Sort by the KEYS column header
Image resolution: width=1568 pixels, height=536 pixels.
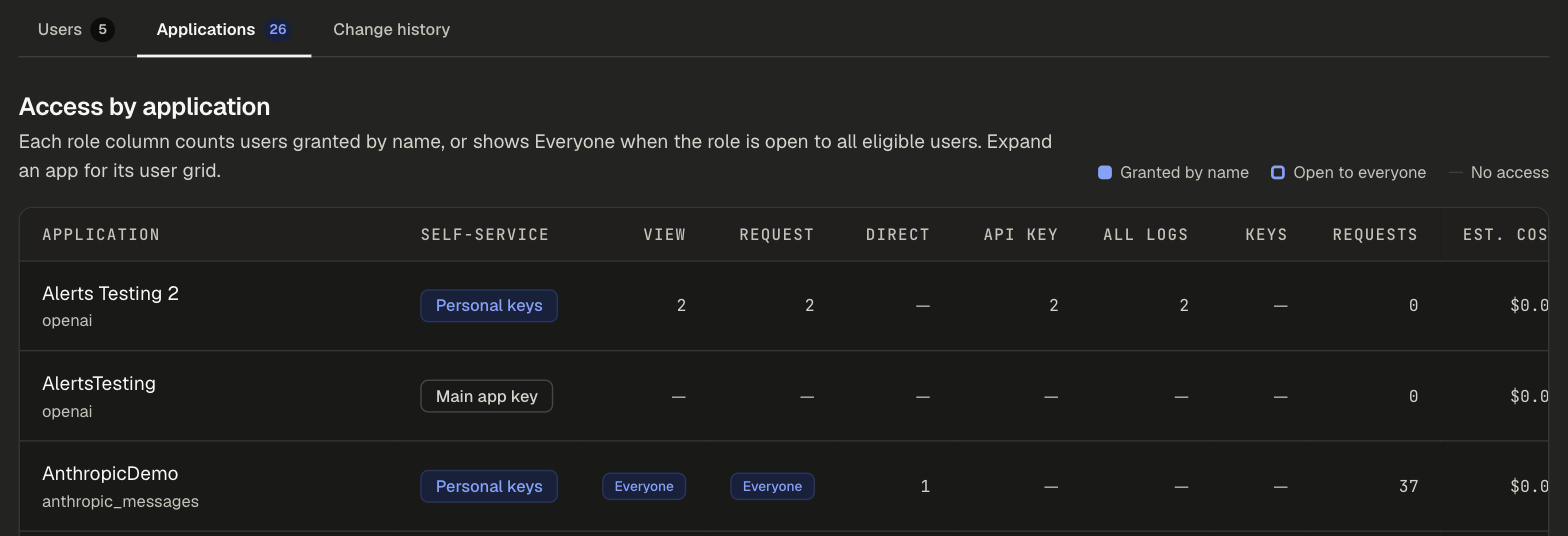(1266, 234)
